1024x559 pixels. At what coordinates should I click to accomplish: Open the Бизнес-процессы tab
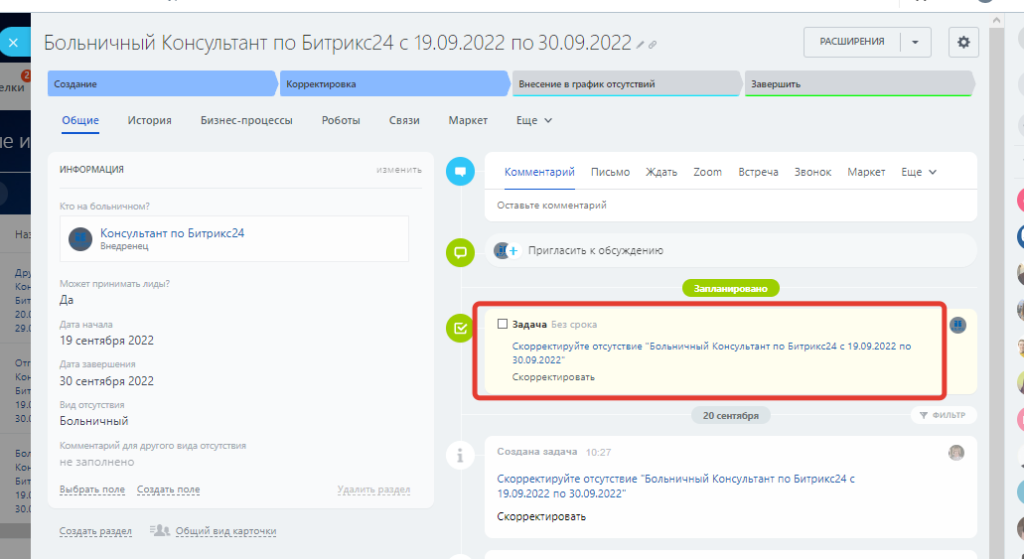point(246,121)
